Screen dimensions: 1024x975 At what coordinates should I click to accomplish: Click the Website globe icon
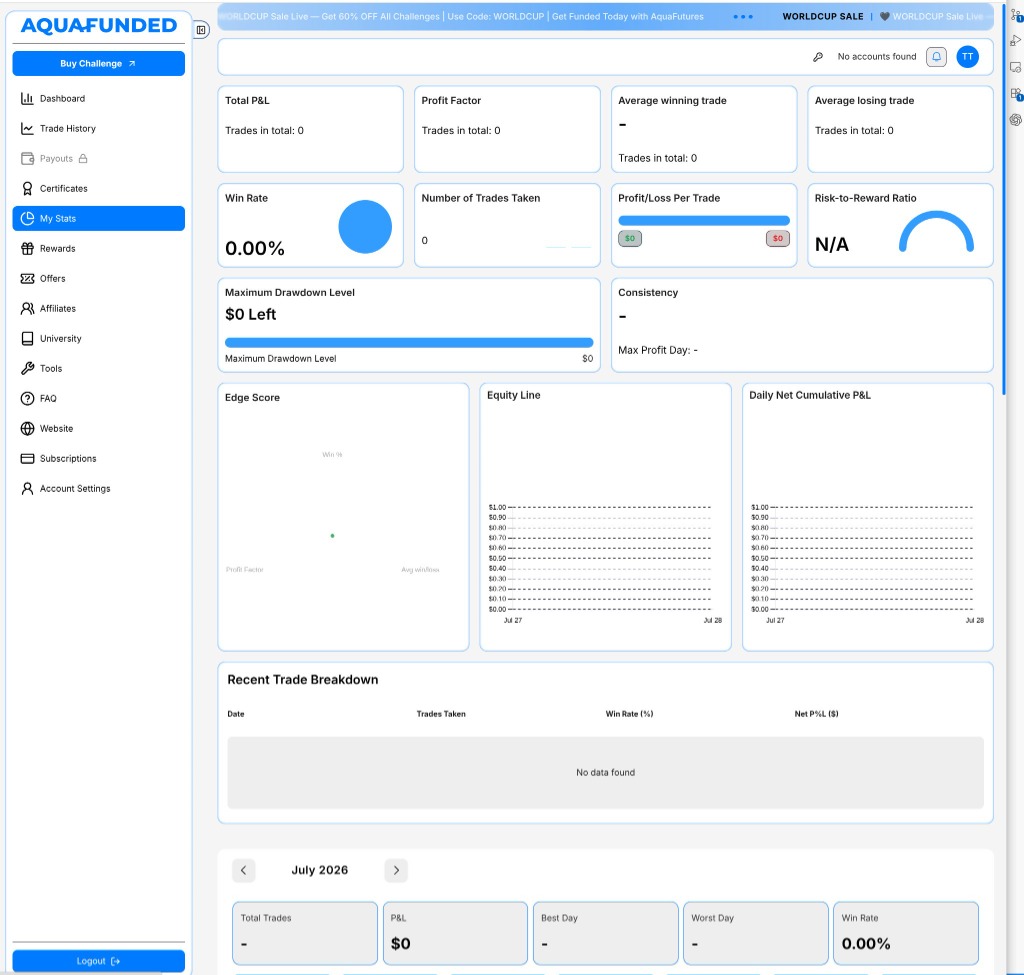click(x=27, y=428)
